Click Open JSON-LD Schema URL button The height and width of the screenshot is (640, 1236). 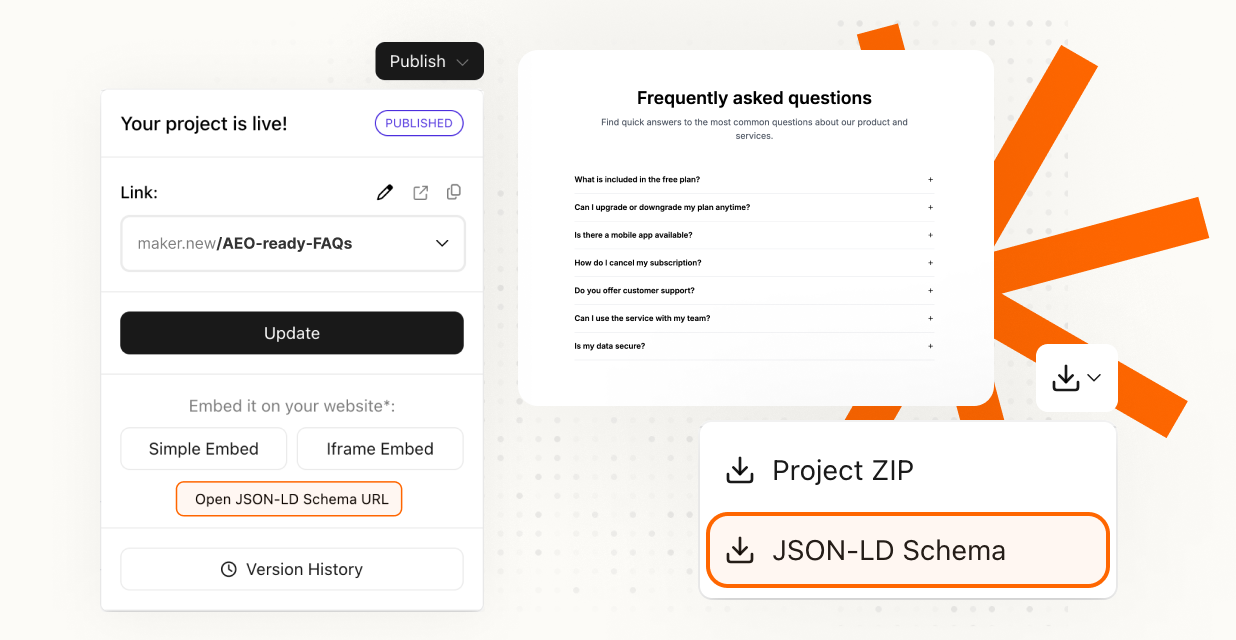289,499
